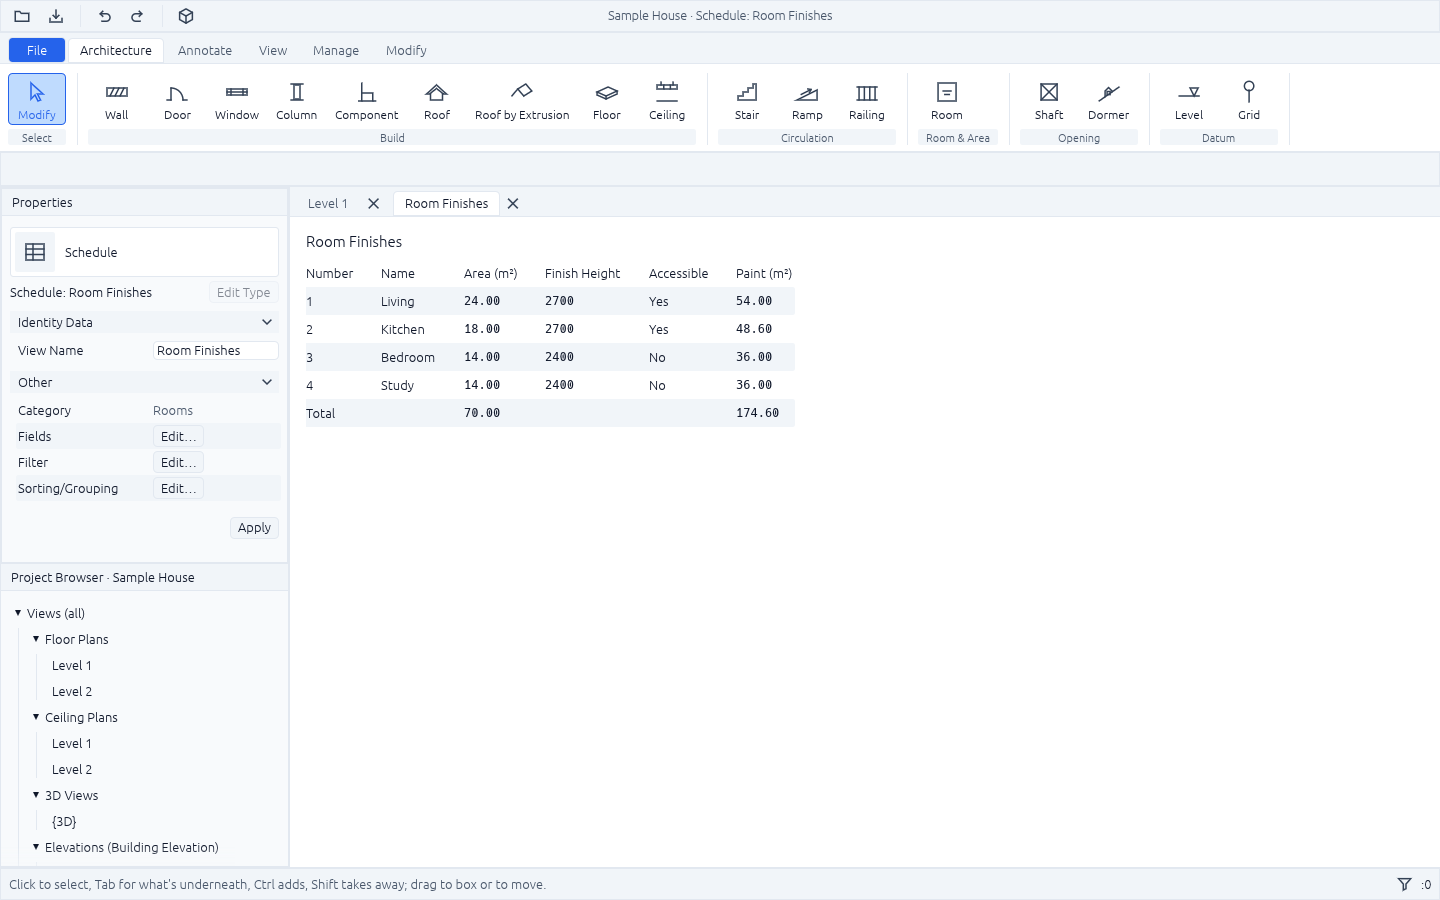The width and height of the screenshot is (1440, 900).
Task: Pick the Stair tool
Action: pos(747,100)
